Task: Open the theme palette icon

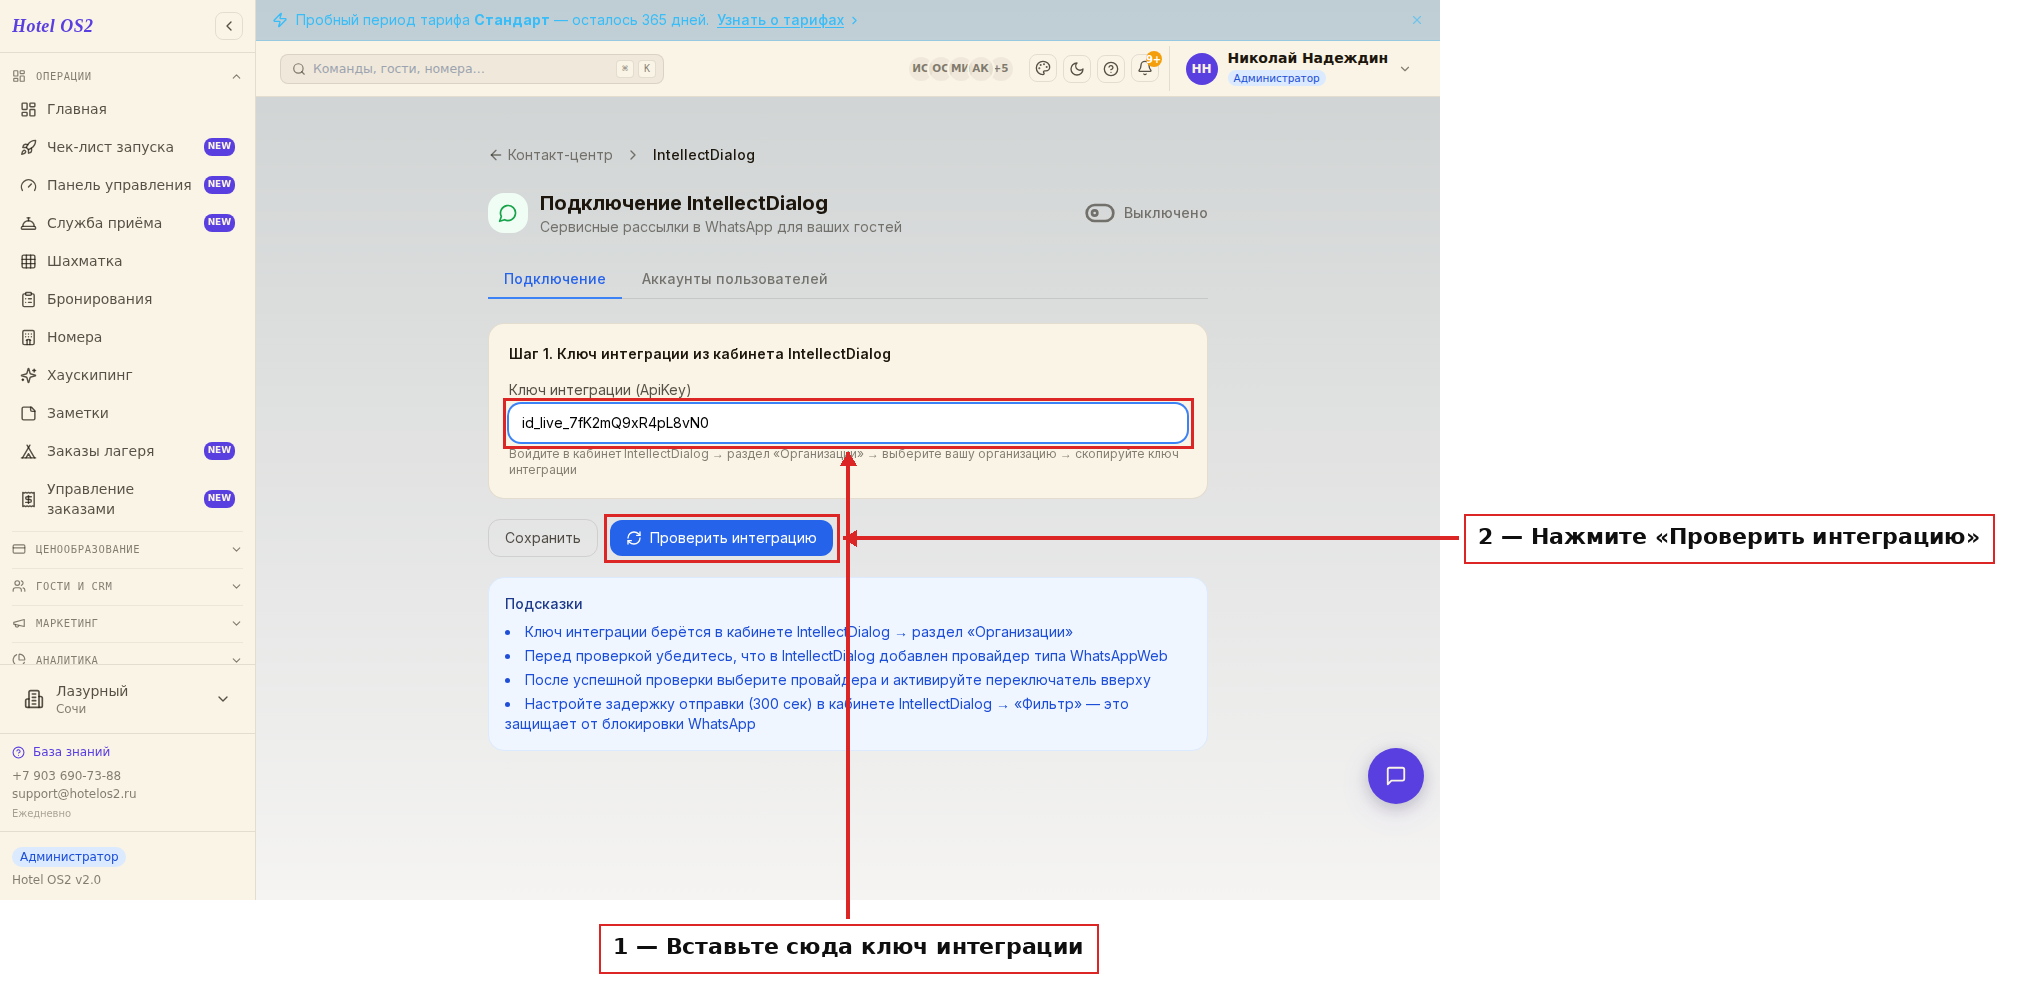Action: 1043,69
